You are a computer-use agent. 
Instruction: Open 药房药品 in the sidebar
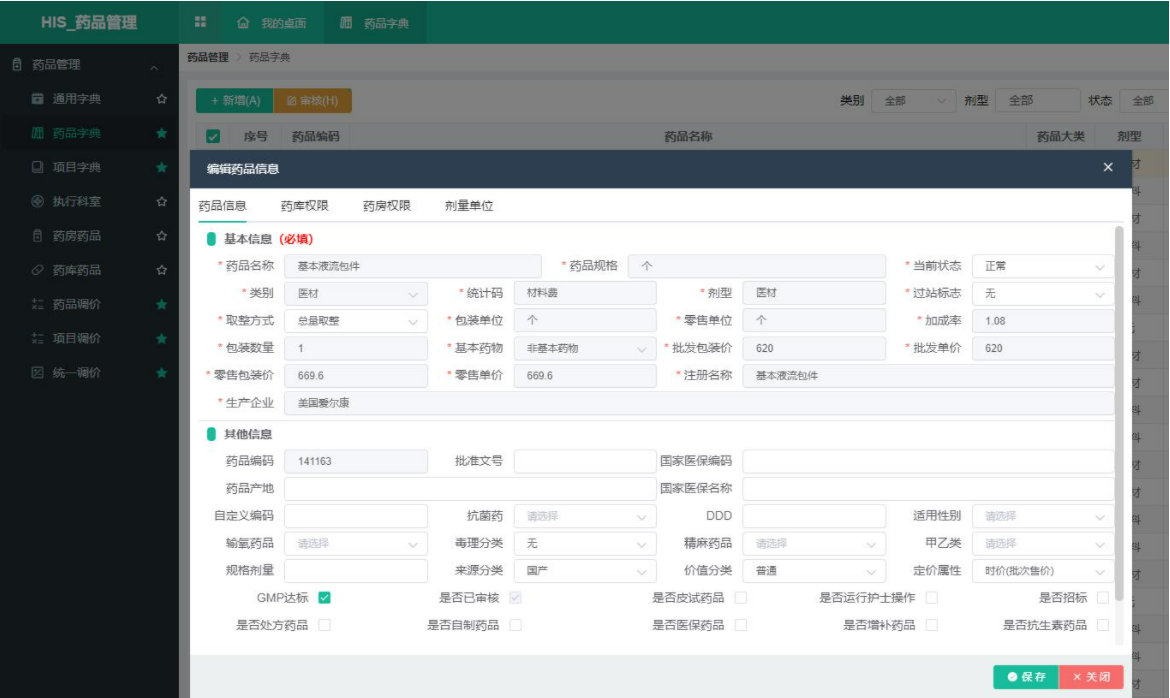point(90,236)
